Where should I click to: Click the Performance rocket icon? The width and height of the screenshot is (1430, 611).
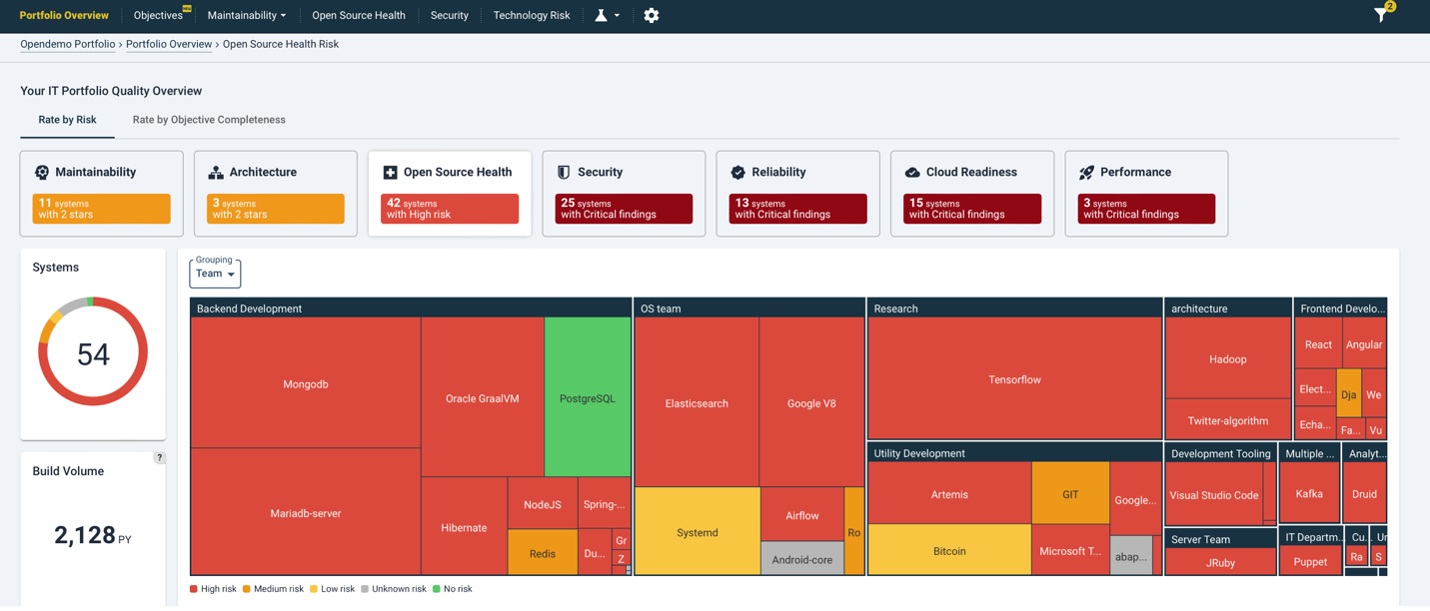pyautogui.click(x=1086, y=172)
